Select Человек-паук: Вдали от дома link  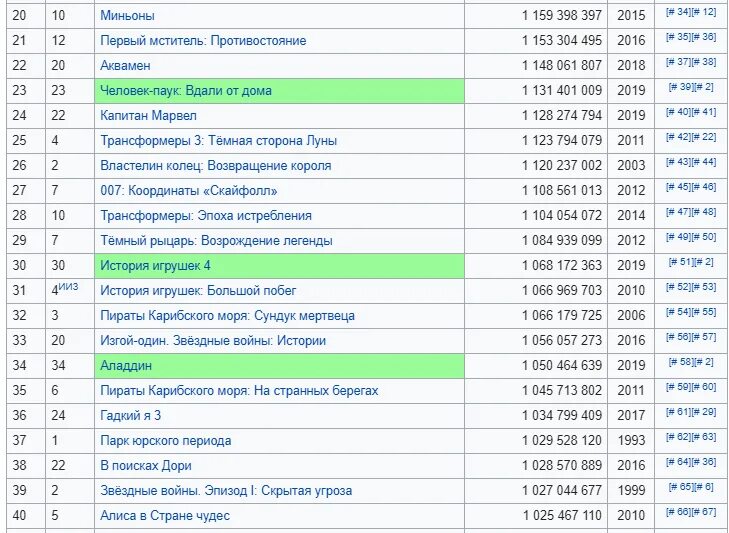point(185,91)
